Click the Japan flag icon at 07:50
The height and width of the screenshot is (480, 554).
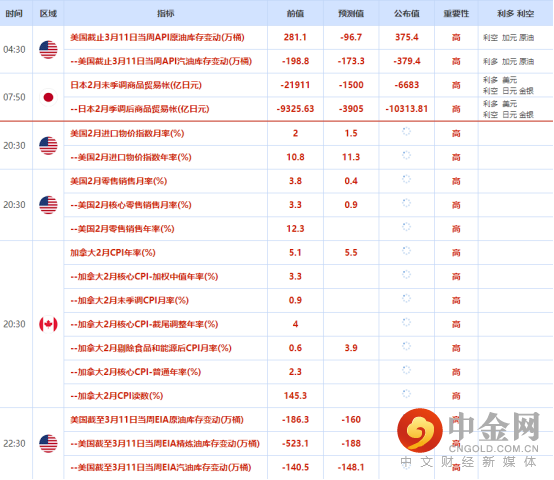[48, 97]
